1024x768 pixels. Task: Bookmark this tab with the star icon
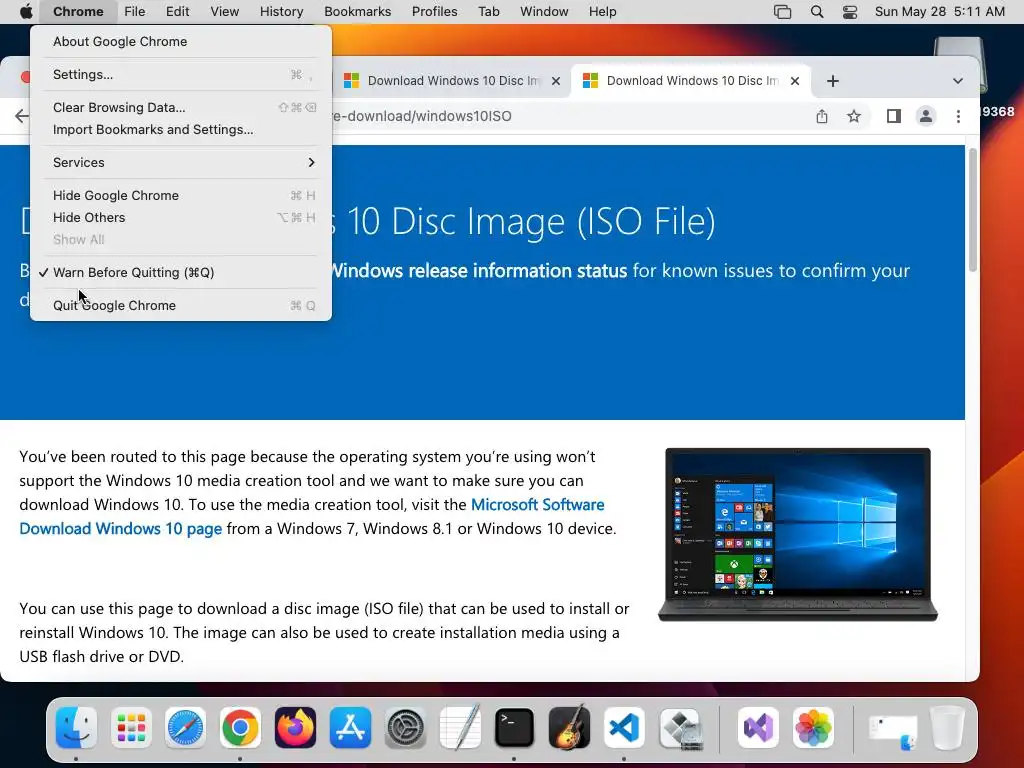coord(854,116)
